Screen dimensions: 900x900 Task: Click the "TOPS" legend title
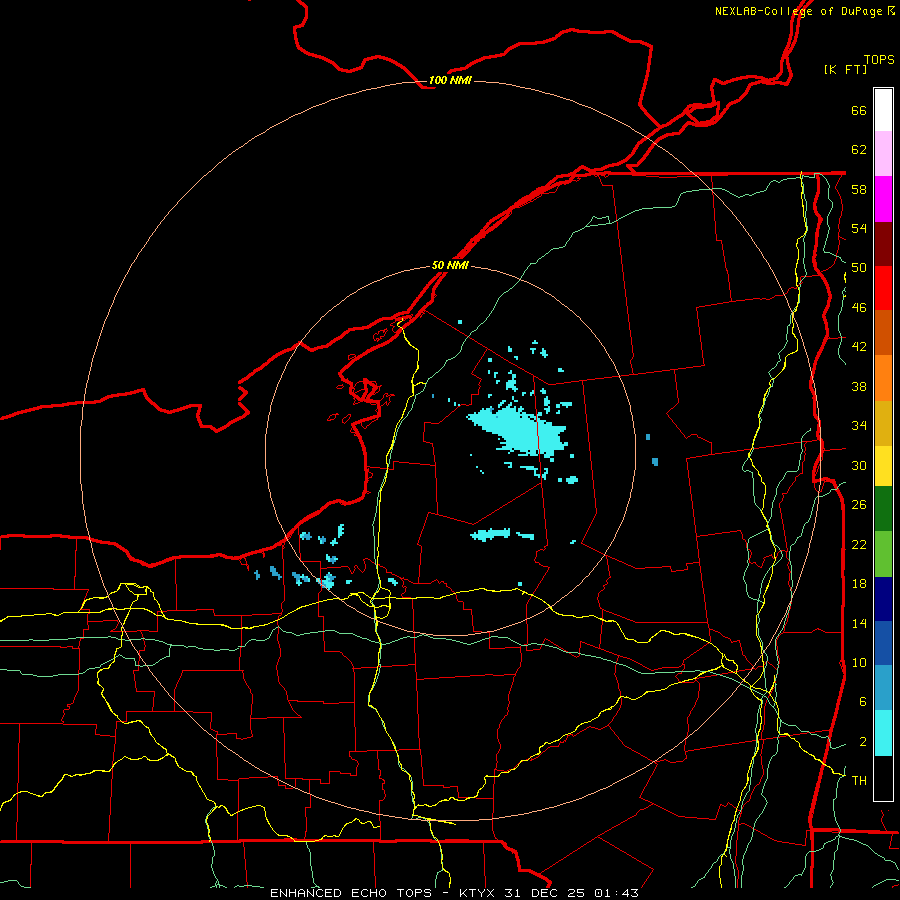(x=879, y=60)
